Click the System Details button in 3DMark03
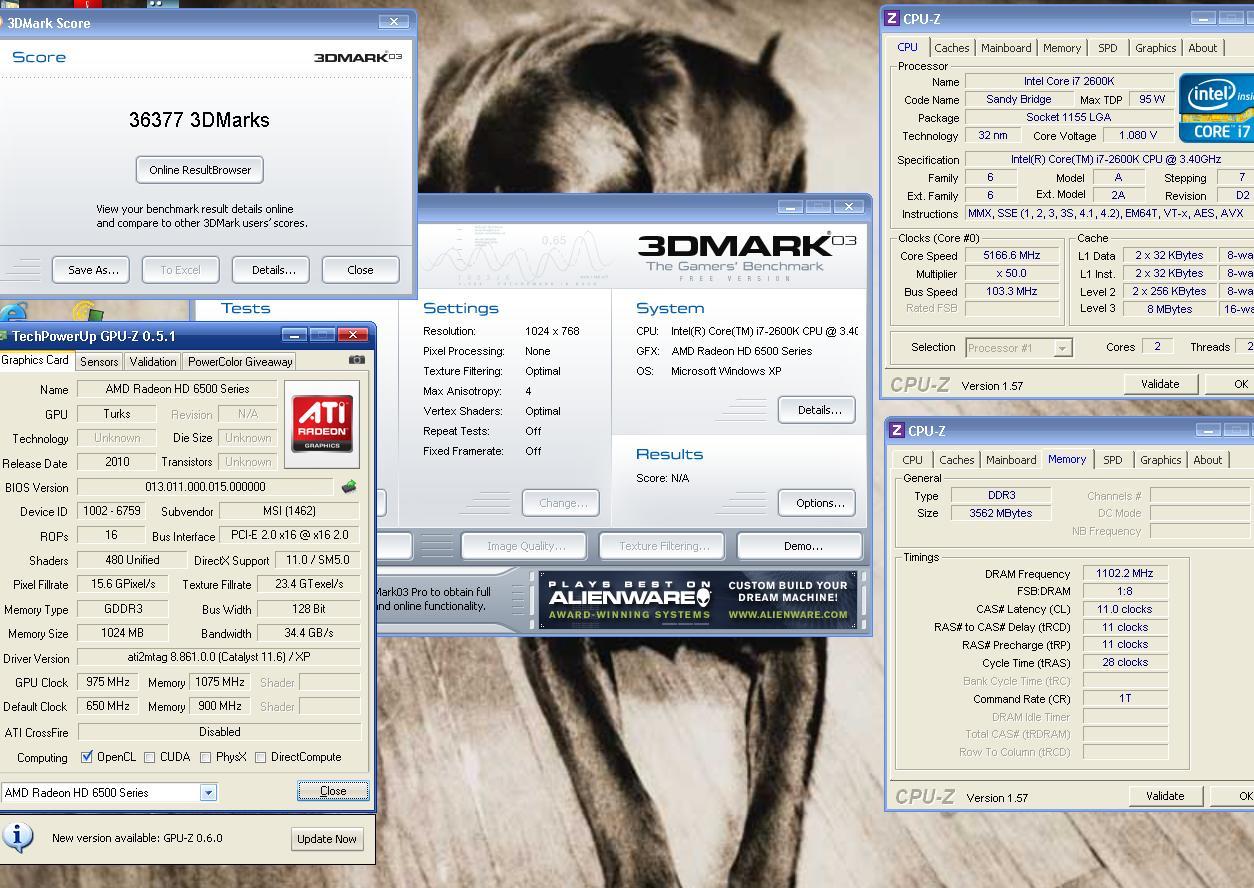Viewport: 1254px width, 888px height. (819, 410)
